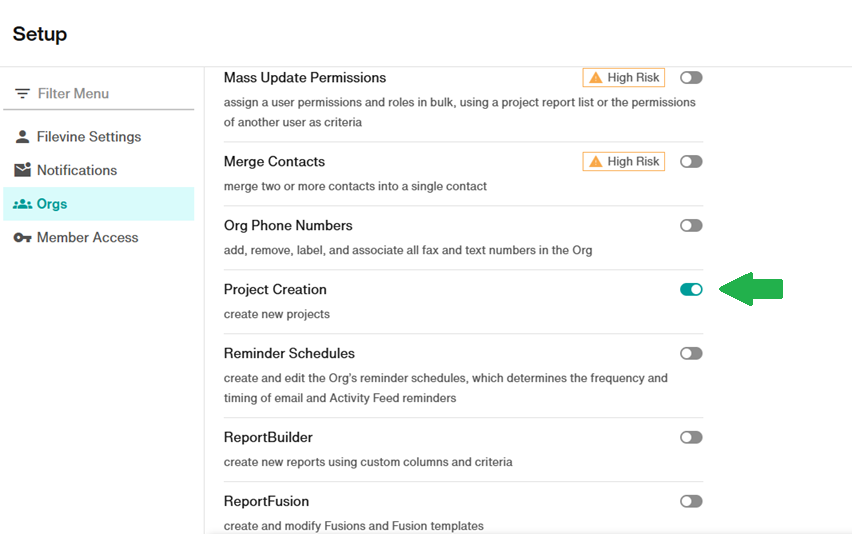This screenshot has width=852, height=534.
Task: Click the High Risk badge on Merge Contacts
Action: coord(624,161)
